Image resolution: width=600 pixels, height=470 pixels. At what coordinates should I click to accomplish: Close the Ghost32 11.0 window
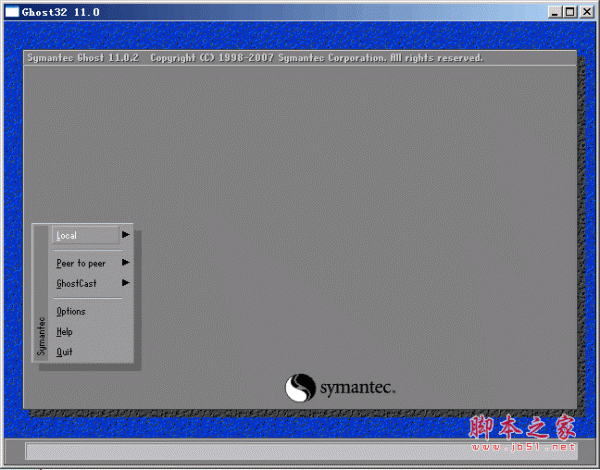pos(587,12)
